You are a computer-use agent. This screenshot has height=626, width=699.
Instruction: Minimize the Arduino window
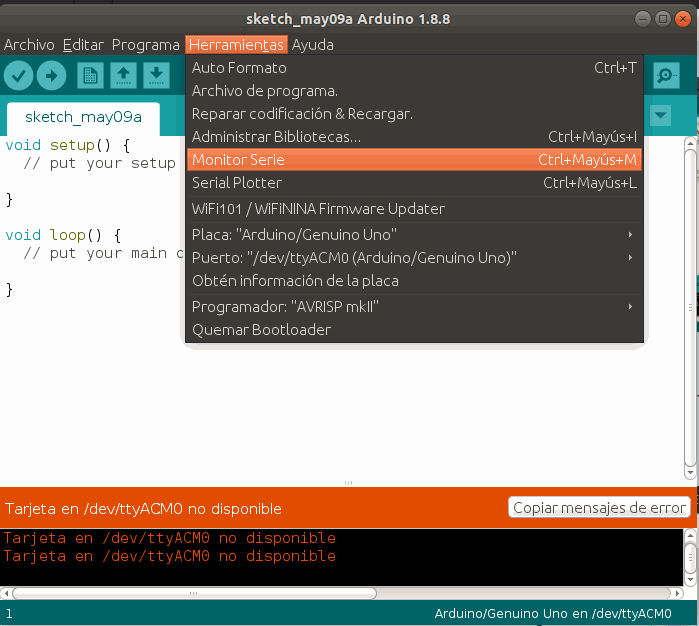(x=643, y=19)
